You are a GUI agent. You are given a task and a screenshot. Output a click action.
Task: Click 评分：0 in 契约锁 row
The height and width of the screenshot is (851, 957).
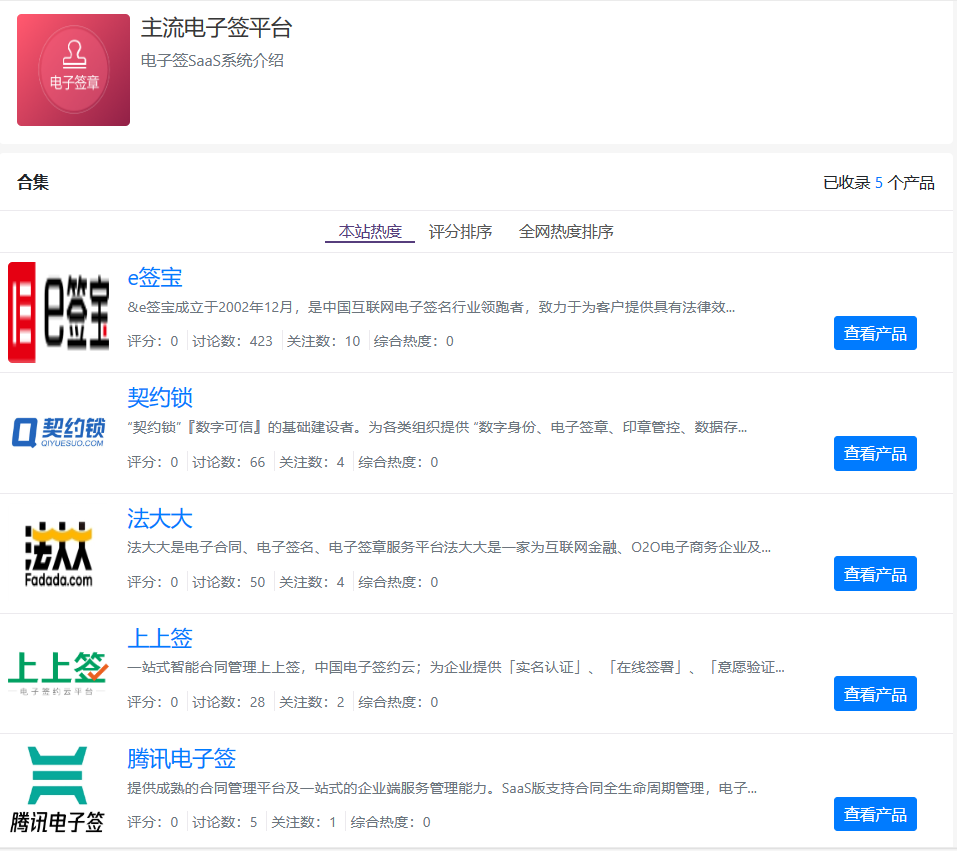pos(153,462)
